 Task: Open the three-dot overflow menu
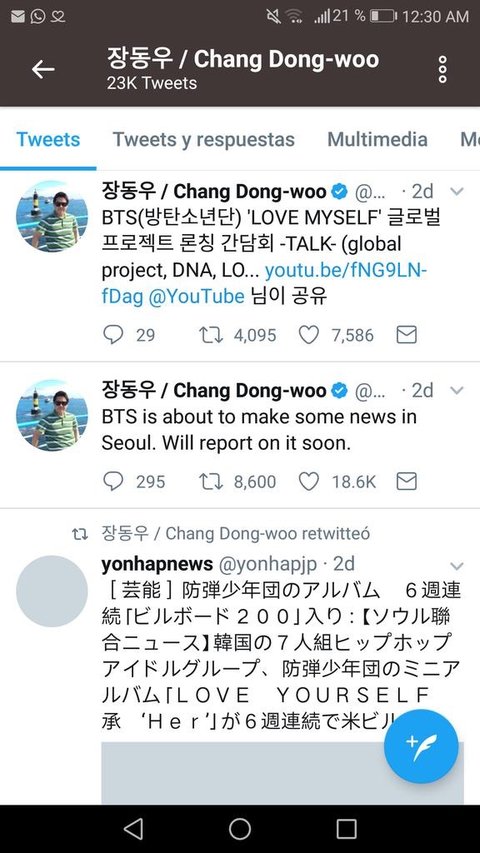click(x=442, y=69)
